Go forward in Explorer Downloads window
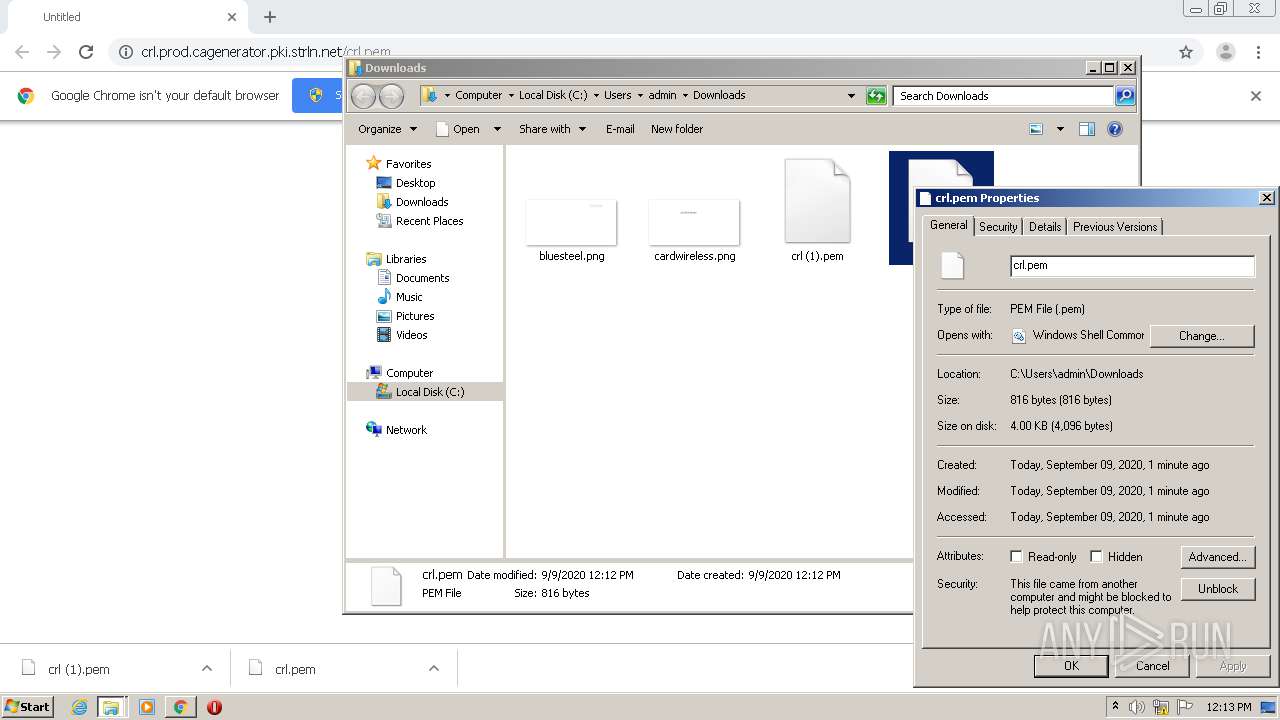 392,96
